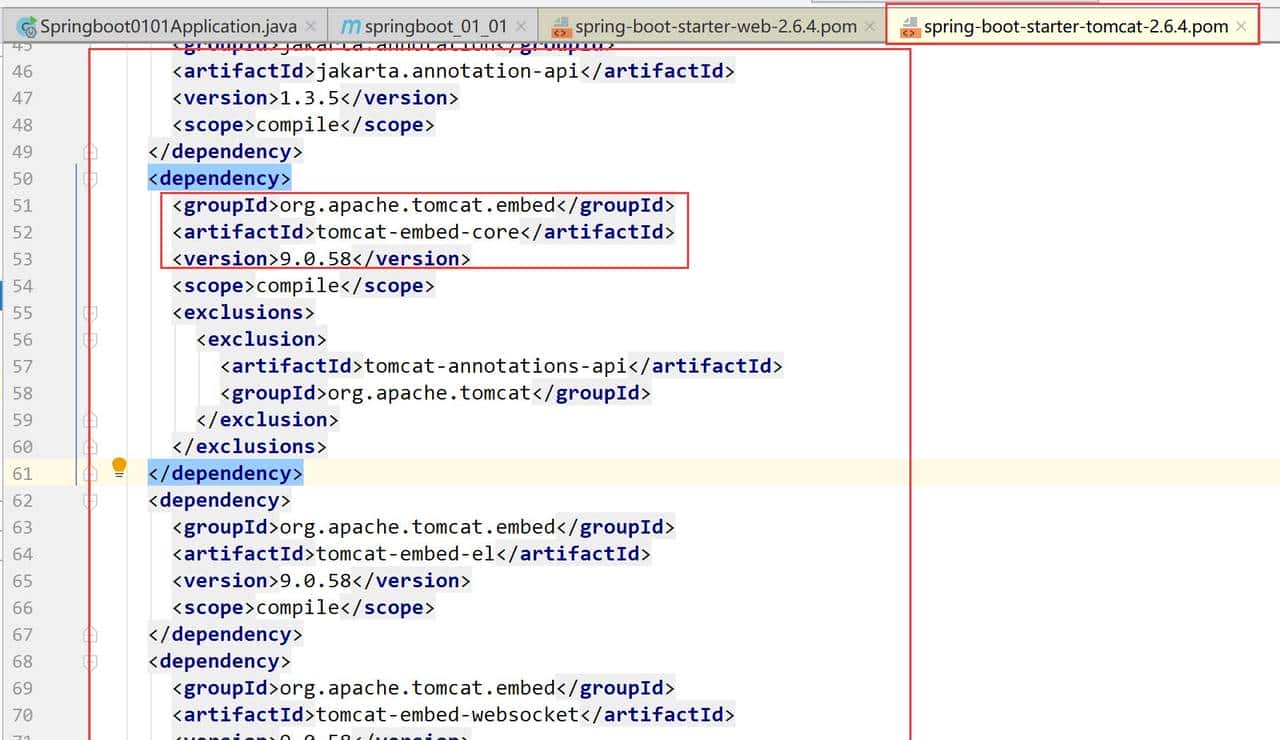Click line number 57 in the gutter
This screenshot has height=740, width=1280.
(x=22, y=367)
